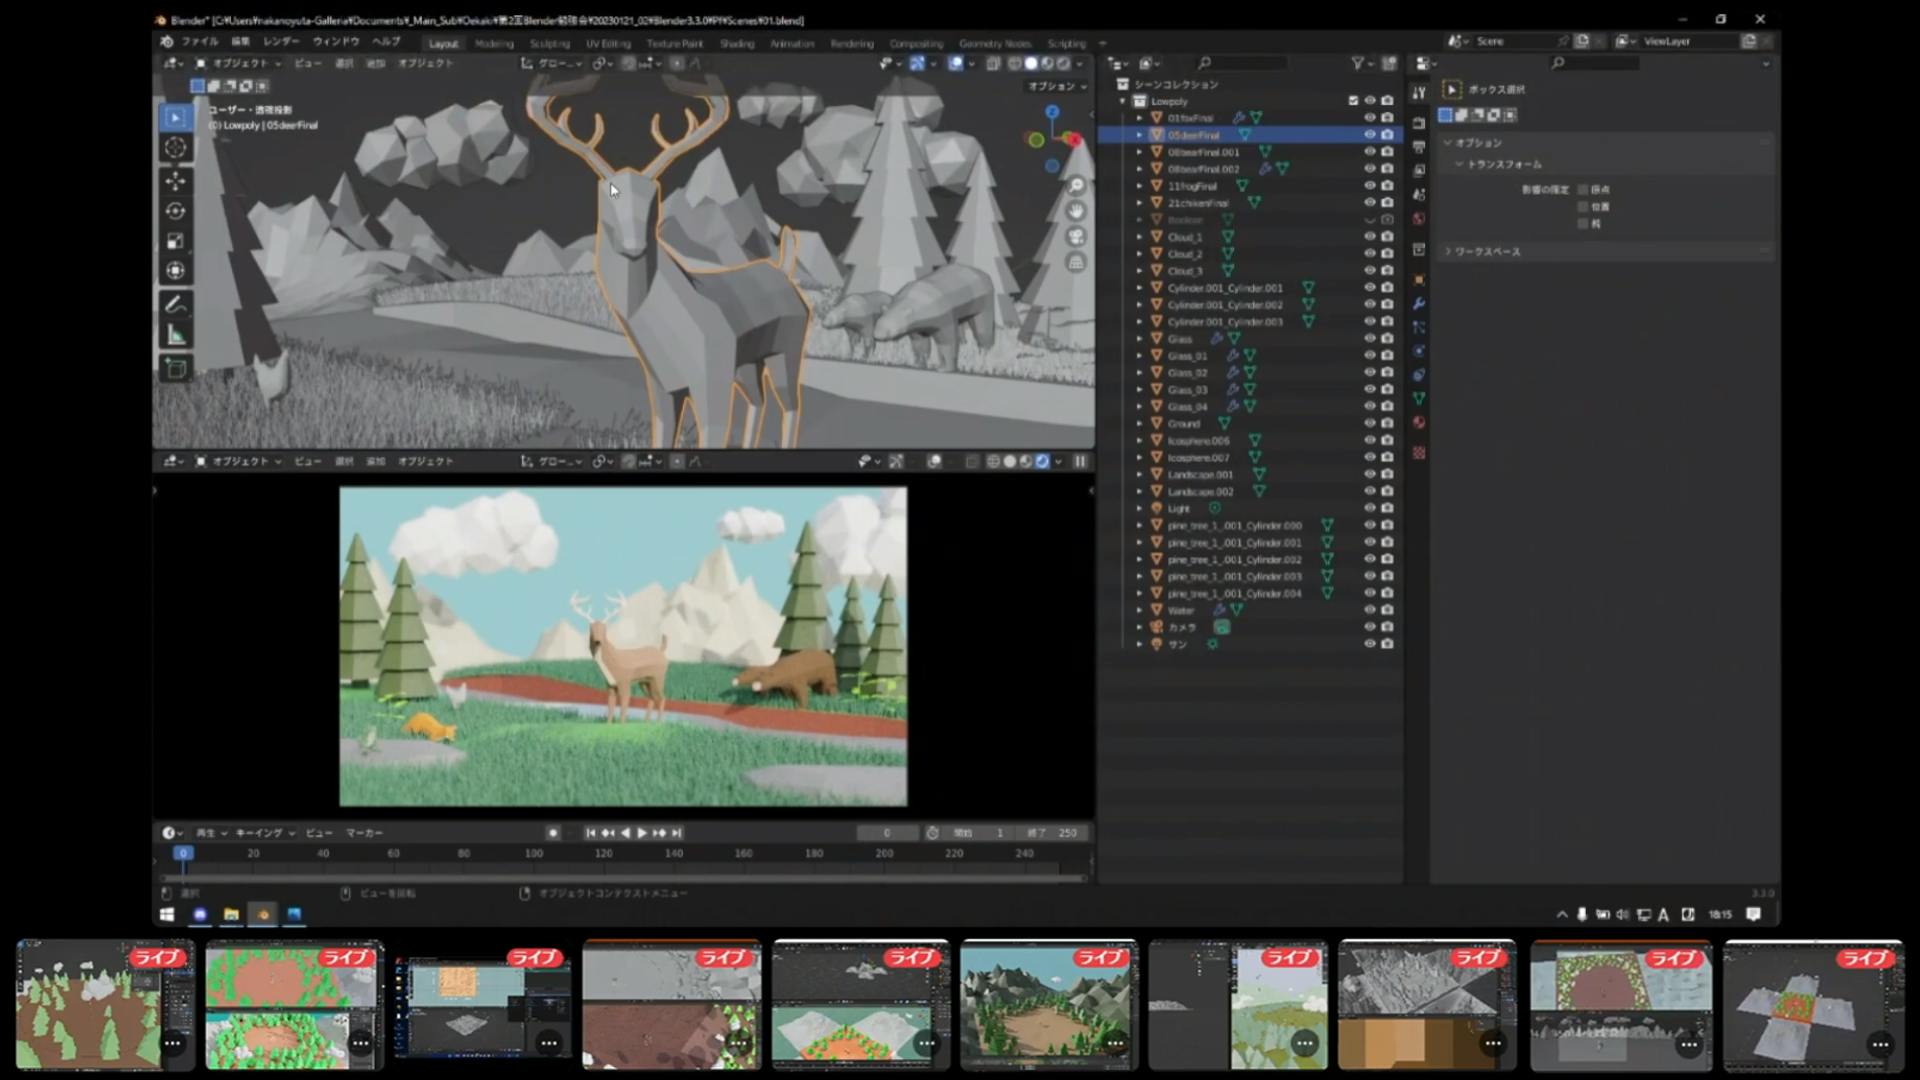The width and height of the screenshot is (1920, 1080).
Task: Hide 01foxFinal with its eye icon
Action: (1370, 118)
